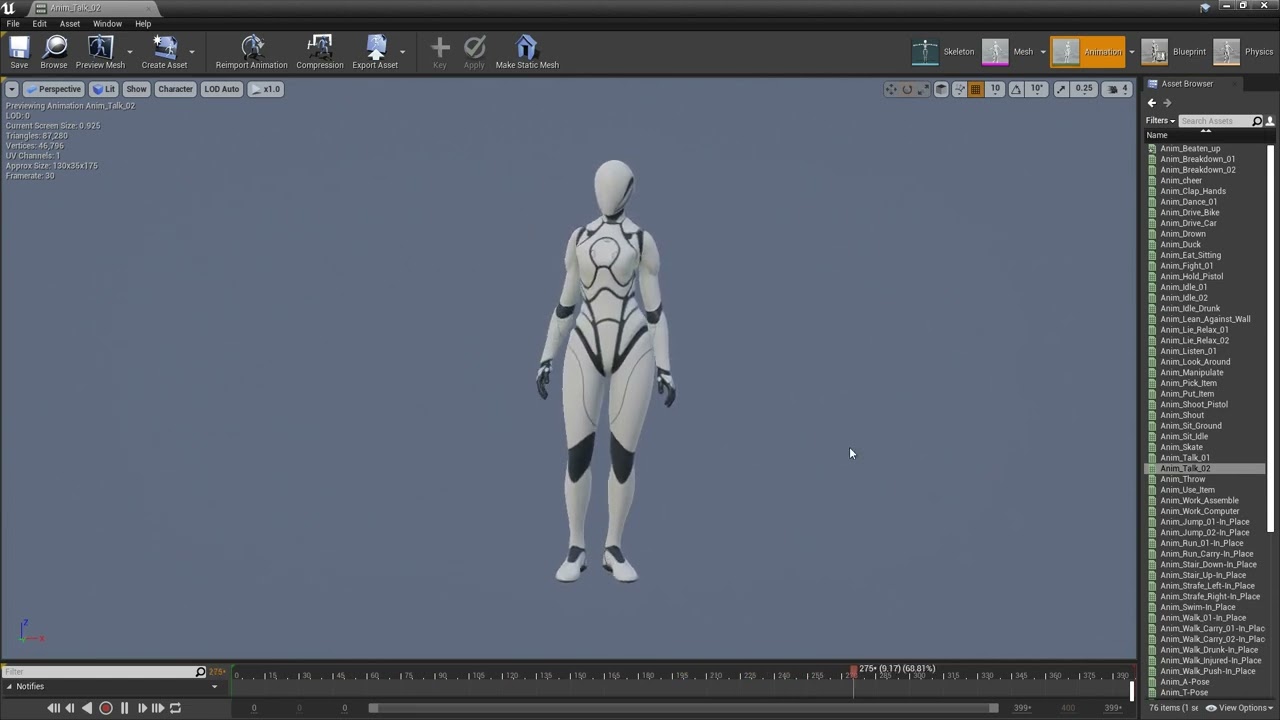Collapse the Notifies track

9,687
